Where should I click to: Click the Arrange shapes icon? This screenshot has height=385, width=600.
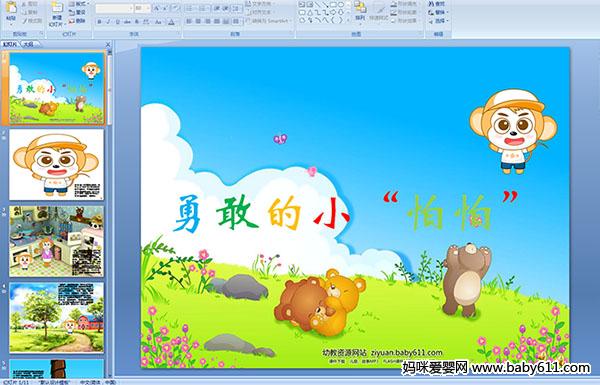click(x=360, y=8)
